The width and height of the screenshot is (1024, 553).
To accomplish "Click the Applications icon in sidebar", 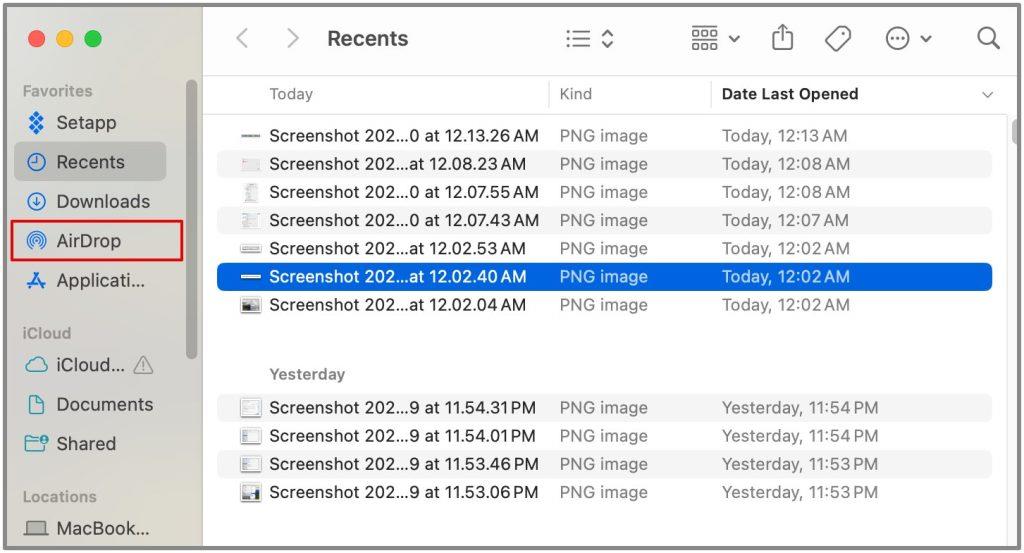I will point(37,281).
